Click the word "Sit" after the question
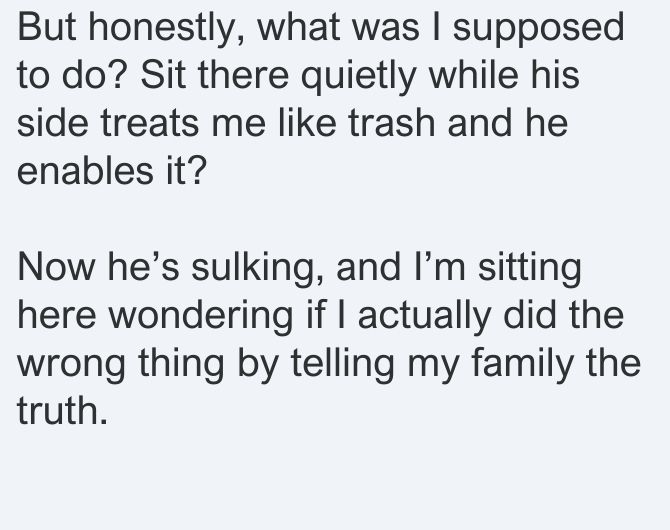This screenshot has width=670, height=530. tap(163, 75)
